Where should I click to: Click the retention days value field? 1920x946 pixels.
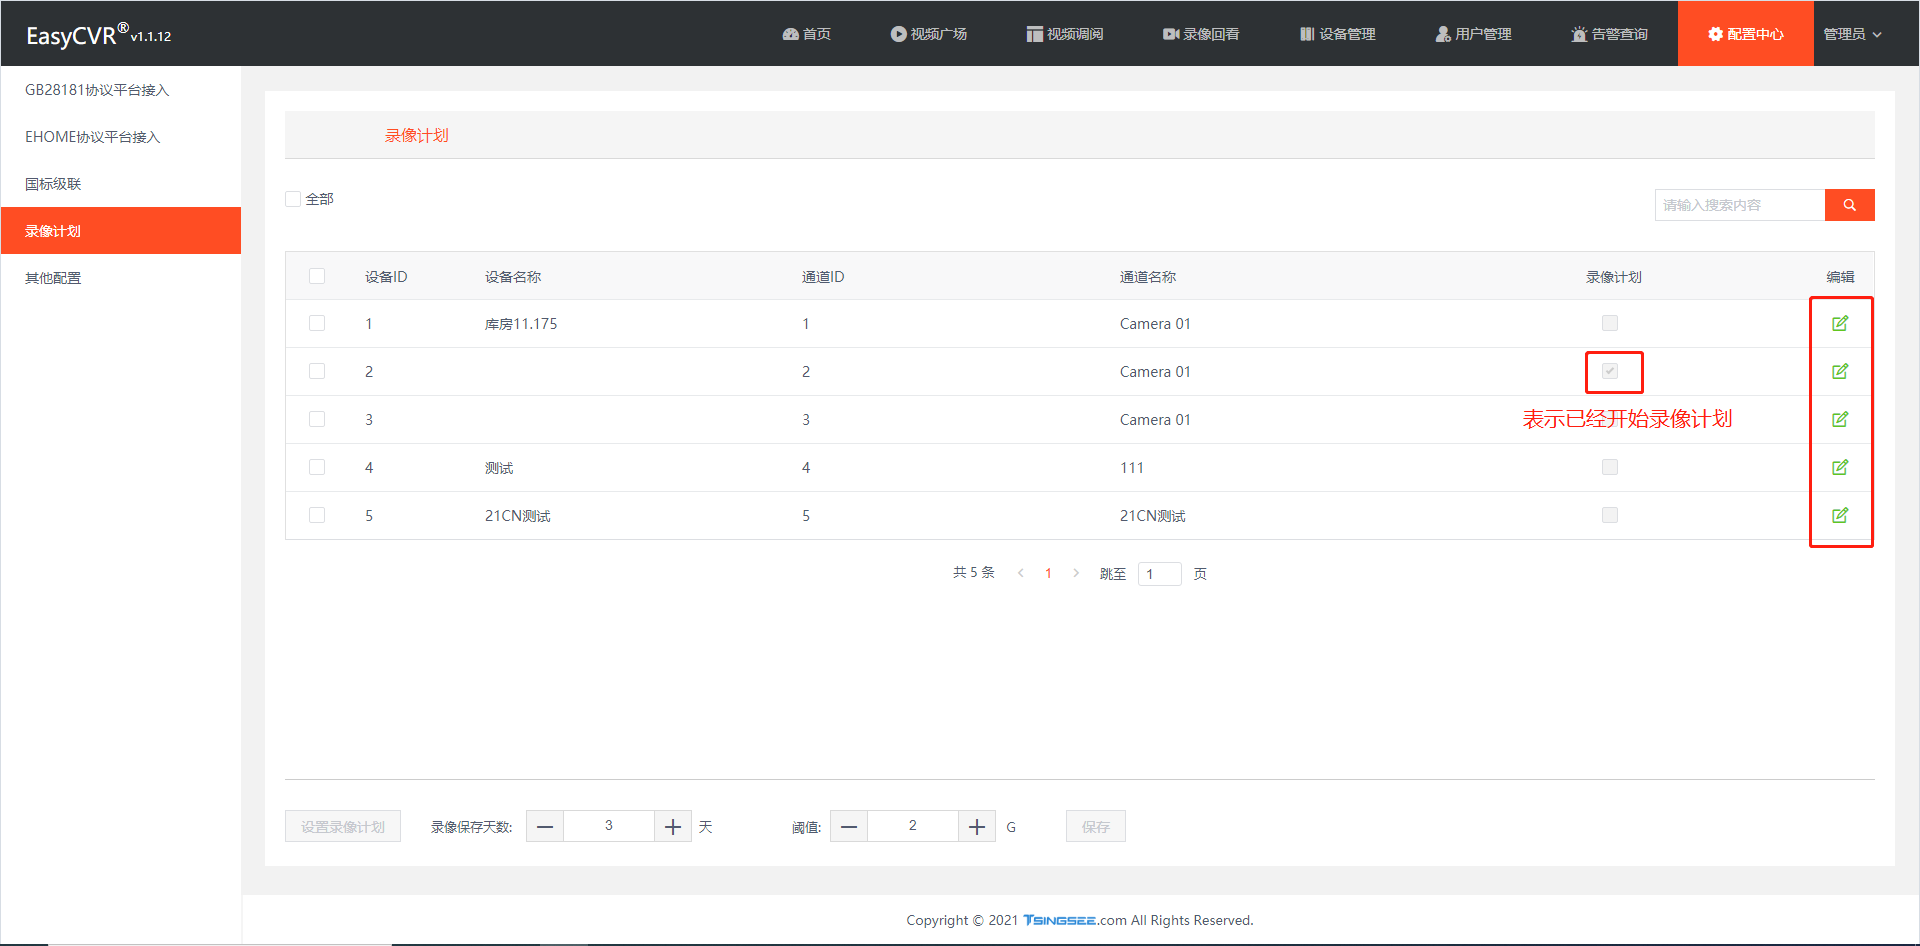tap(609, 826)
